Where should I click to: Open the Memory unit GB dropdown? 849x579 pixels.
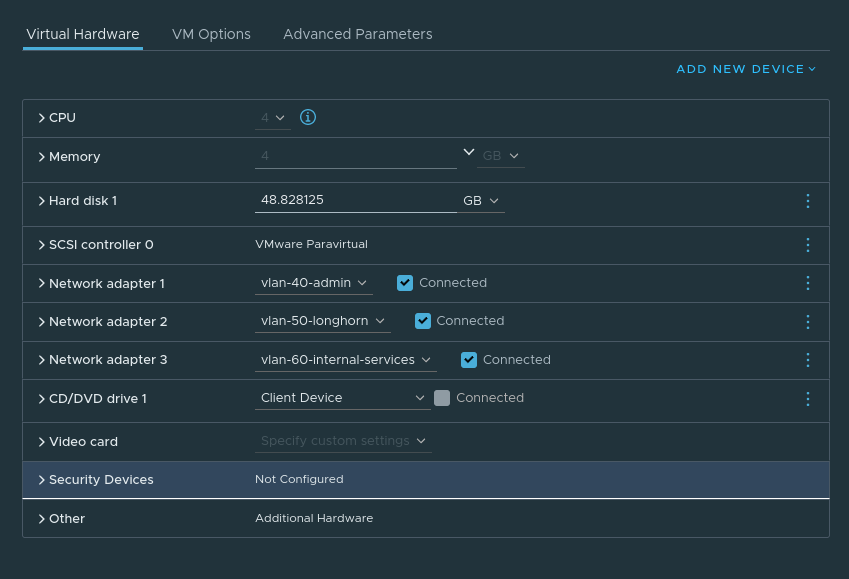pos(500,156)
